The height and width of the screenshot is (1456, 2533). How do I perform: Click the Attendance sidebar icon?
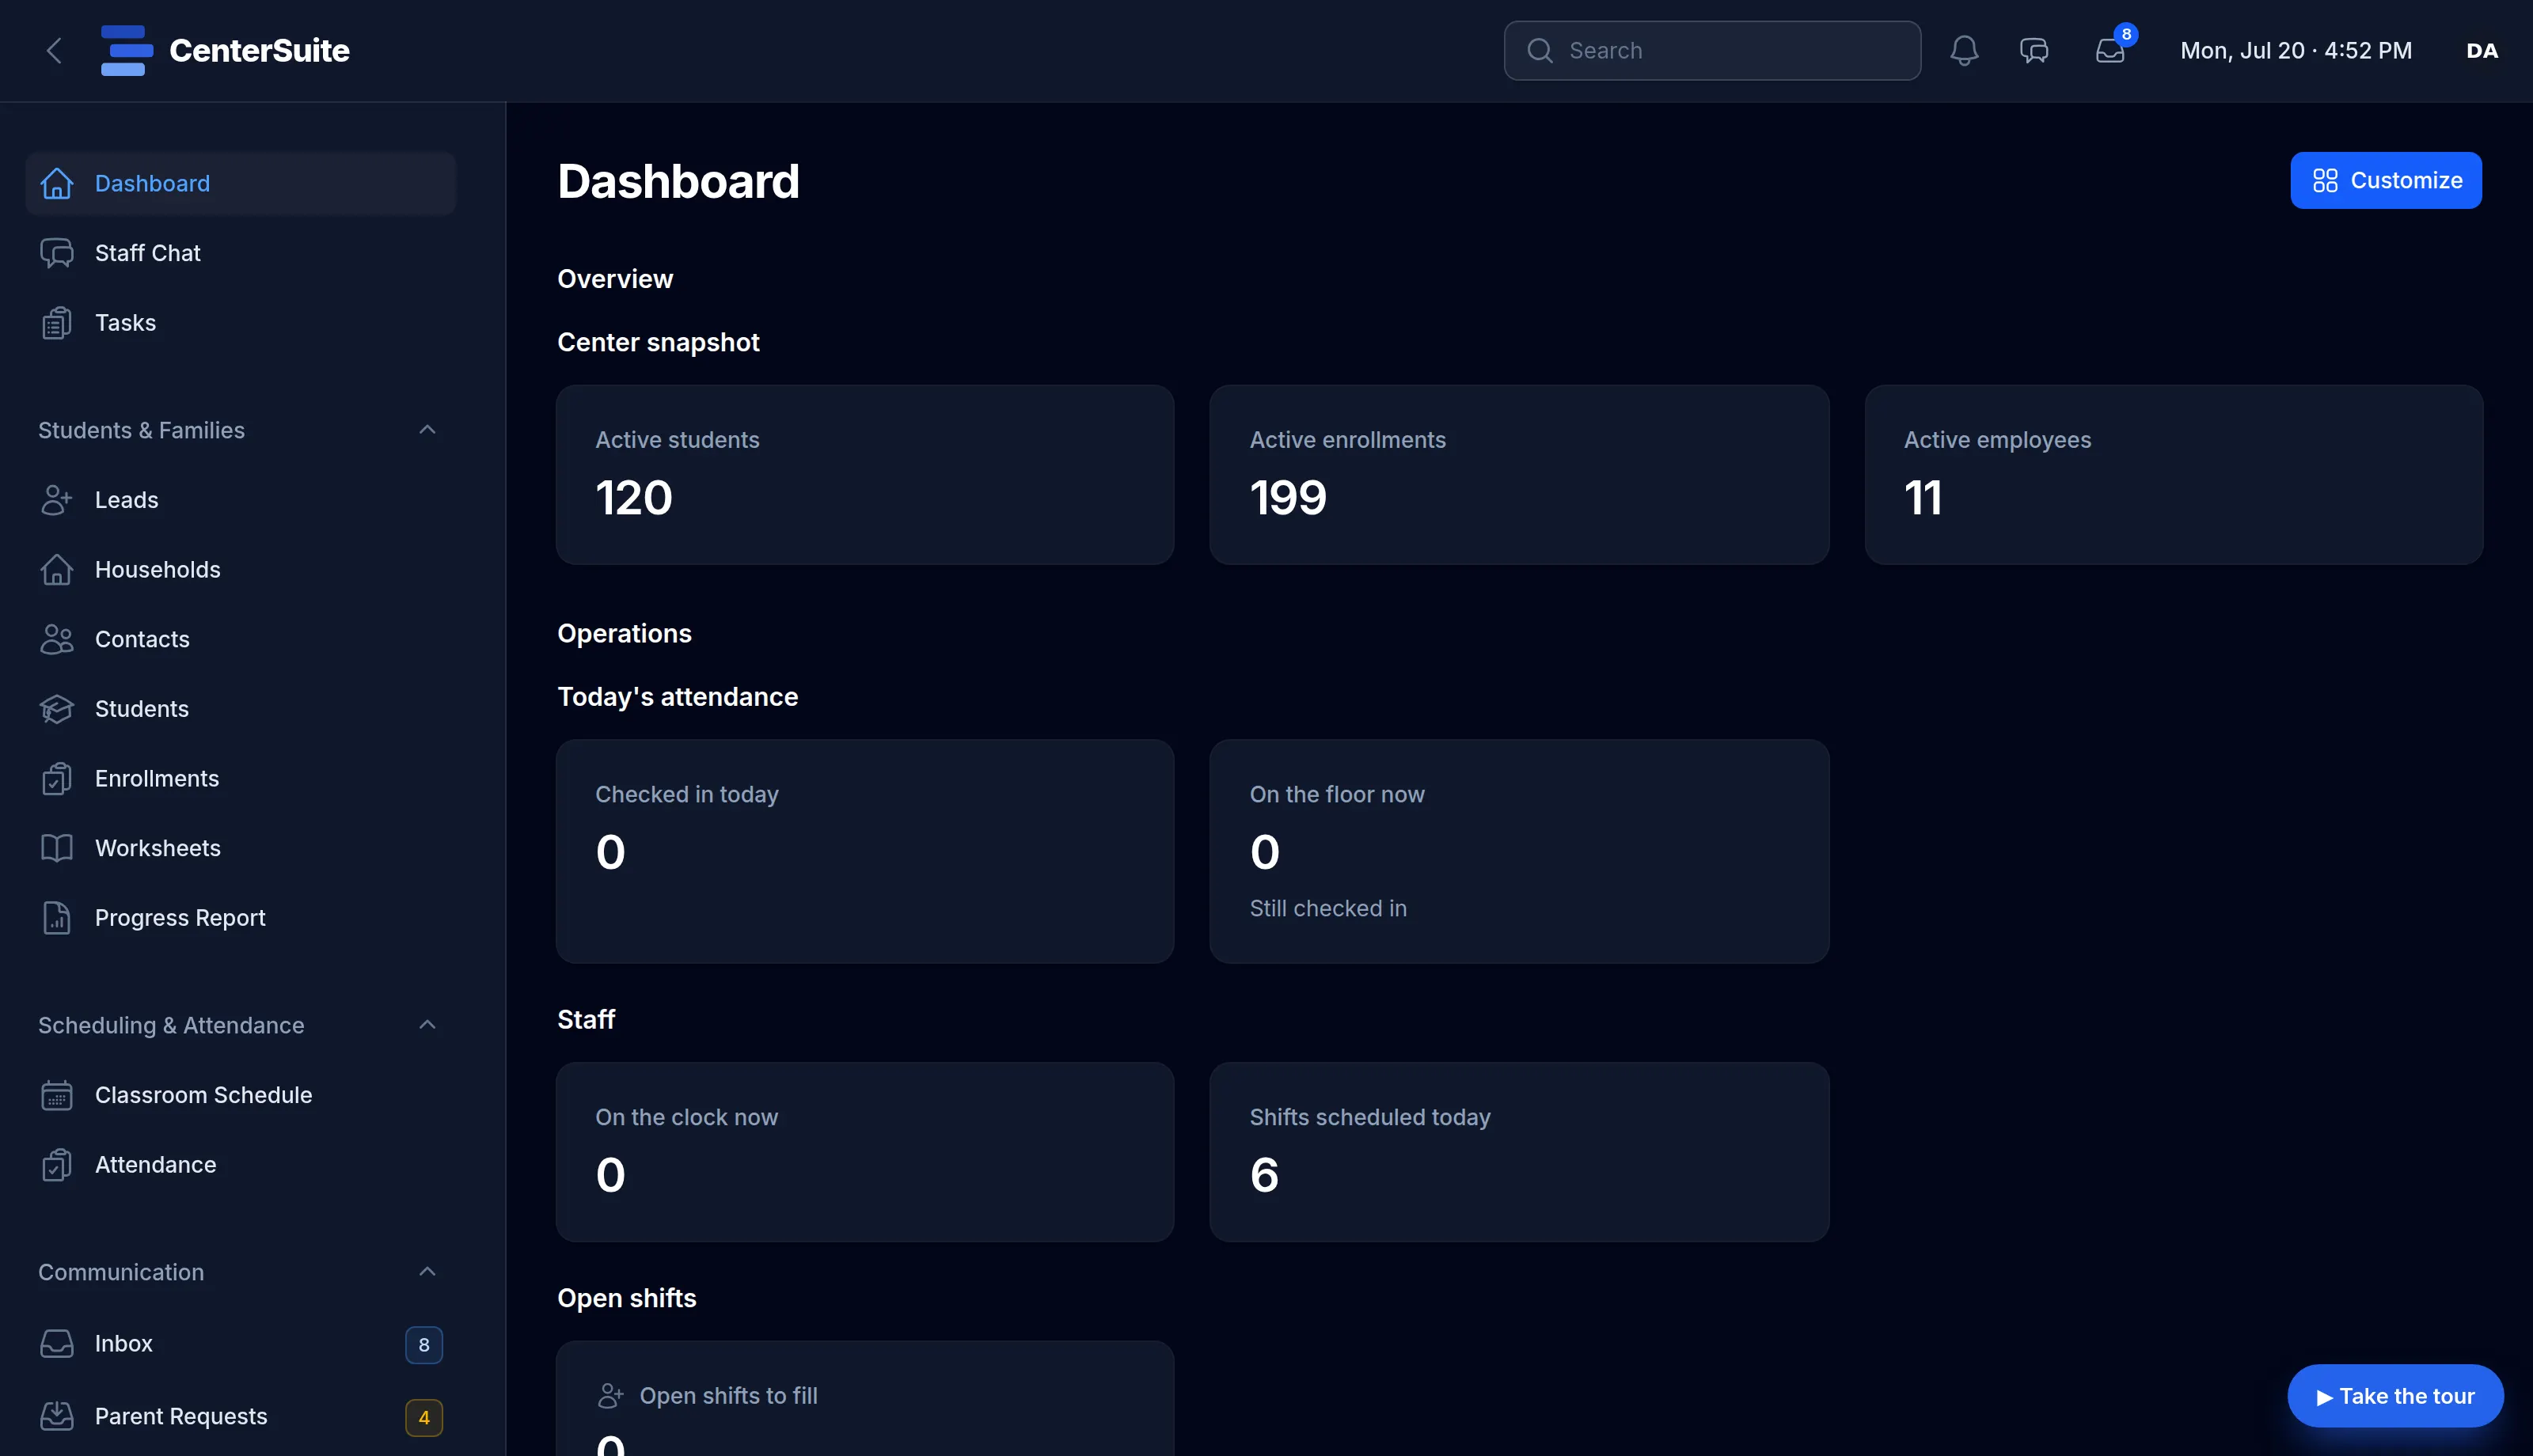coord(57,1165)
